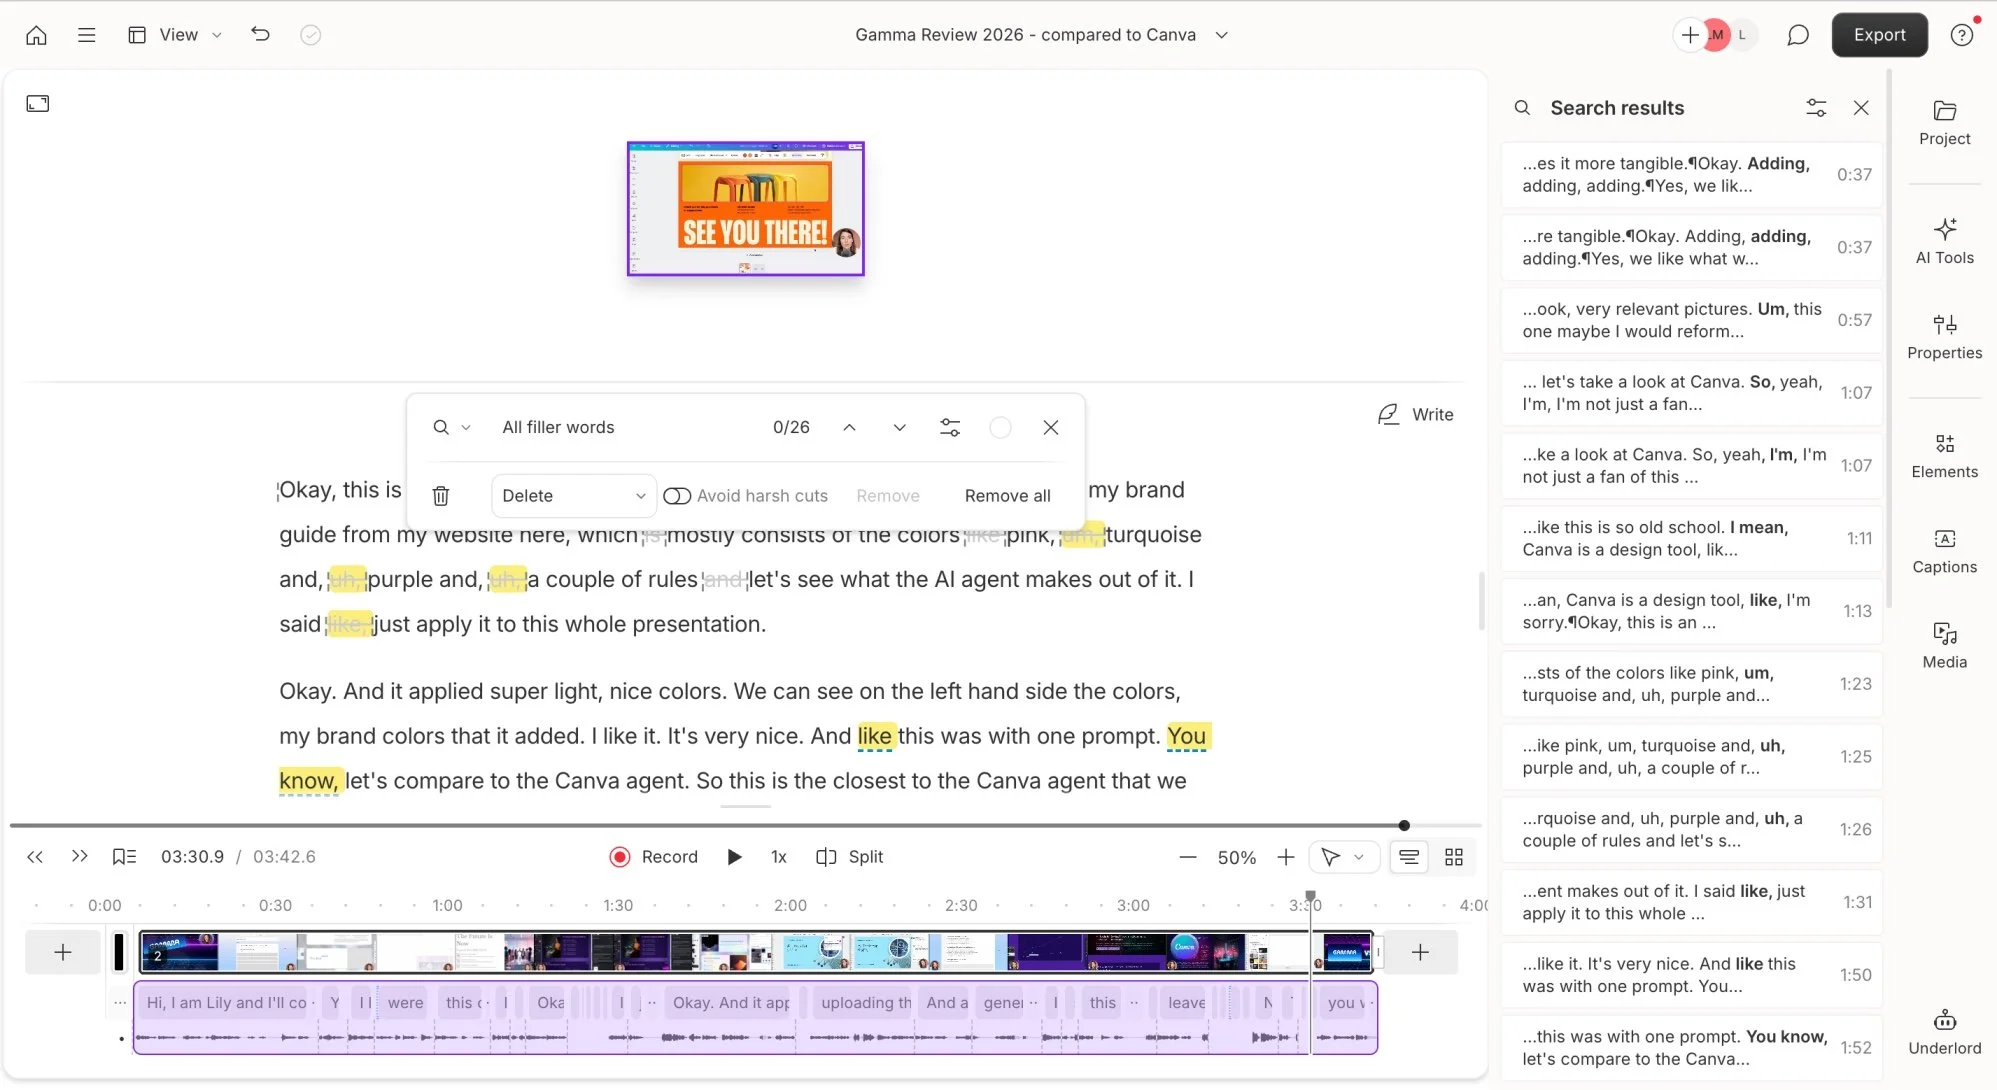The image size is (1997, 1090).
Task: Click the Export button
Action: (x=1879, y=35)
